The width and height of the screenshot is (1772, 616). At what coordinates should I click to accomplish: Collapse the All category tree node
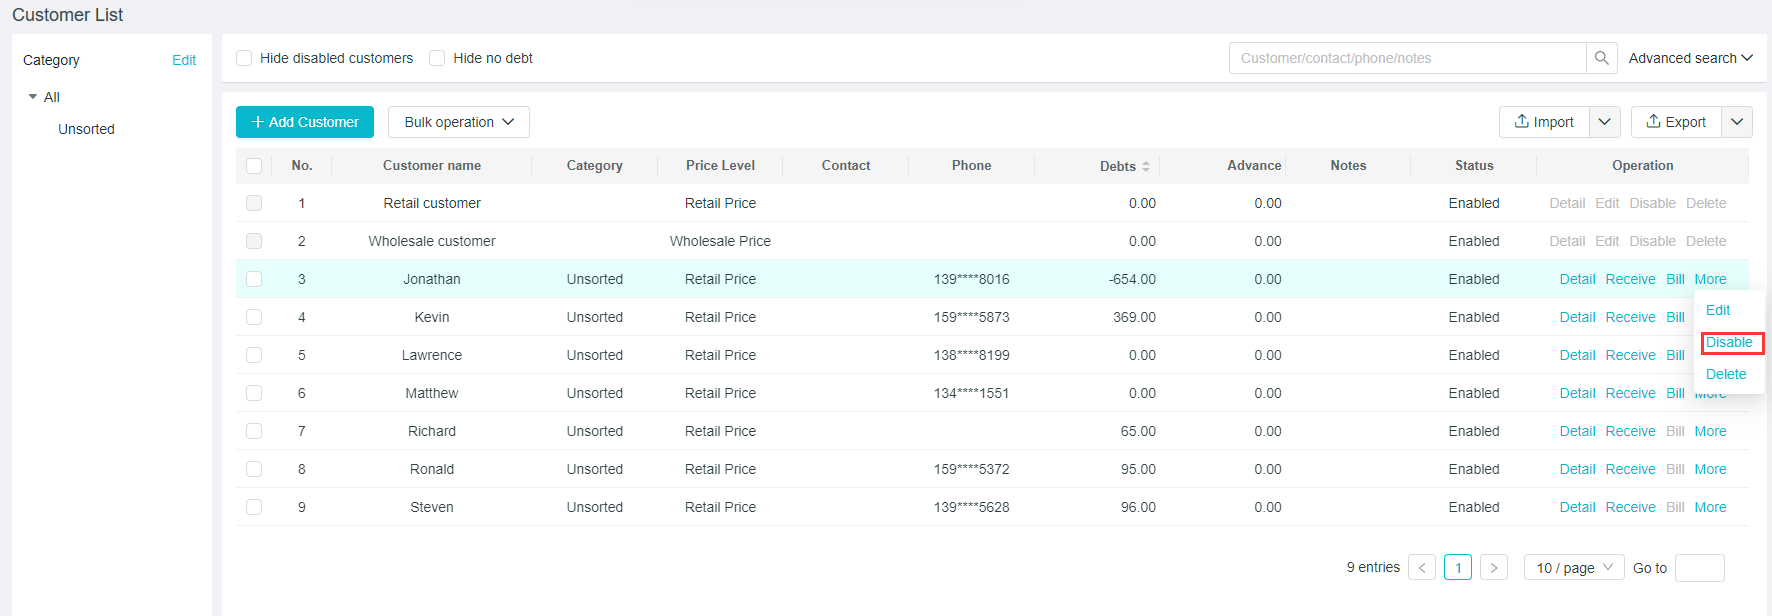pyautogui.click(x=33, y=97)
